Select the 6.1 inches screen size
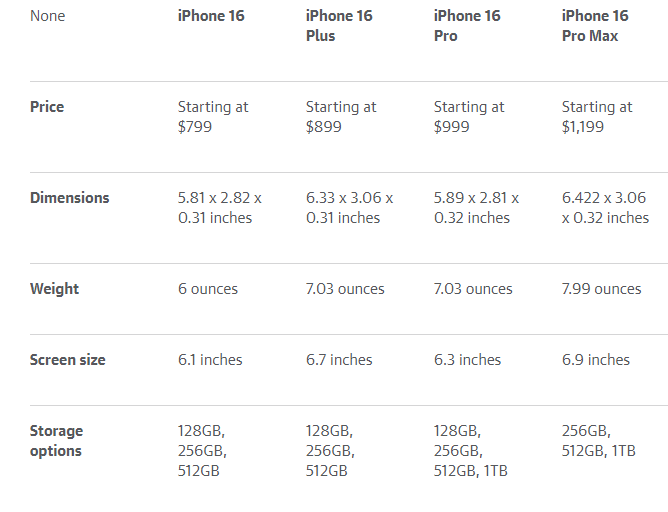 click(210, 360)
